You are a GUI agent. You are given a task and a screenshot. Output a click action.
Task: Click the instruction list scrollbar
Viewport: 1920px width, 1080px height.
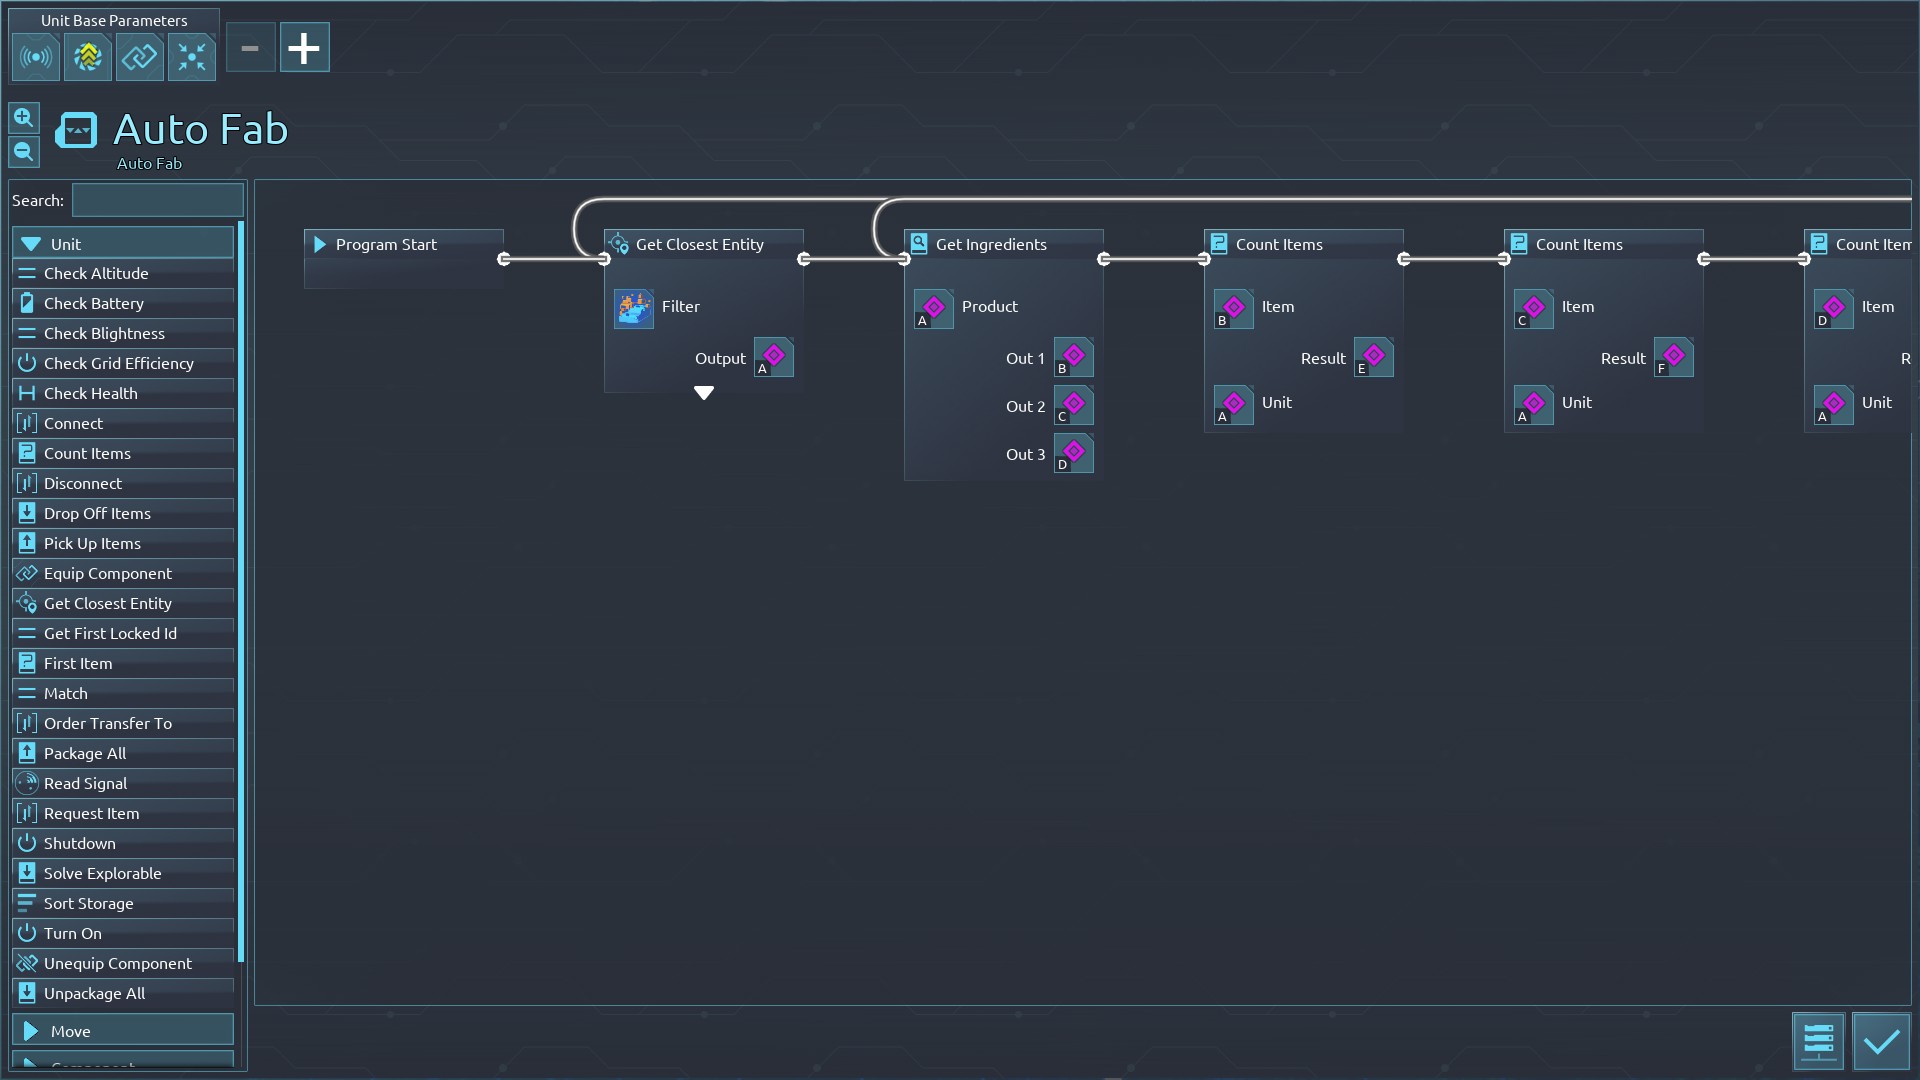click(241, 590)
